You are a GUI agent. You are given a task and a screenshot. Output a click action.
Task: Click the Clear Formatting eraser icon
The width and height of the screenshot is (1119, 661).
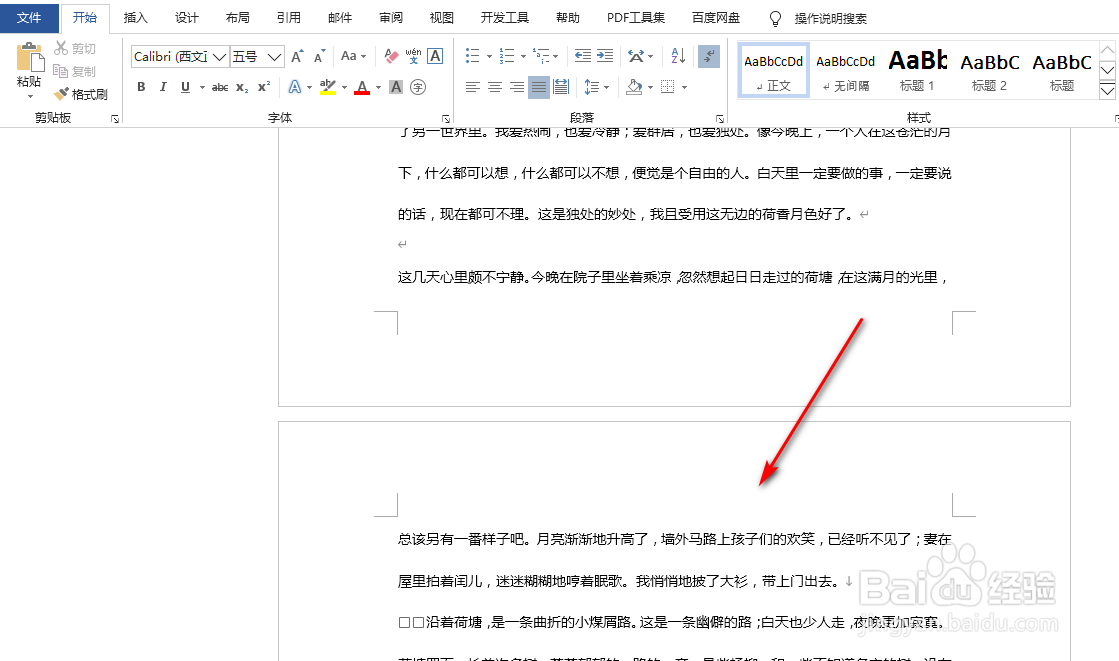tap(391, 56)
